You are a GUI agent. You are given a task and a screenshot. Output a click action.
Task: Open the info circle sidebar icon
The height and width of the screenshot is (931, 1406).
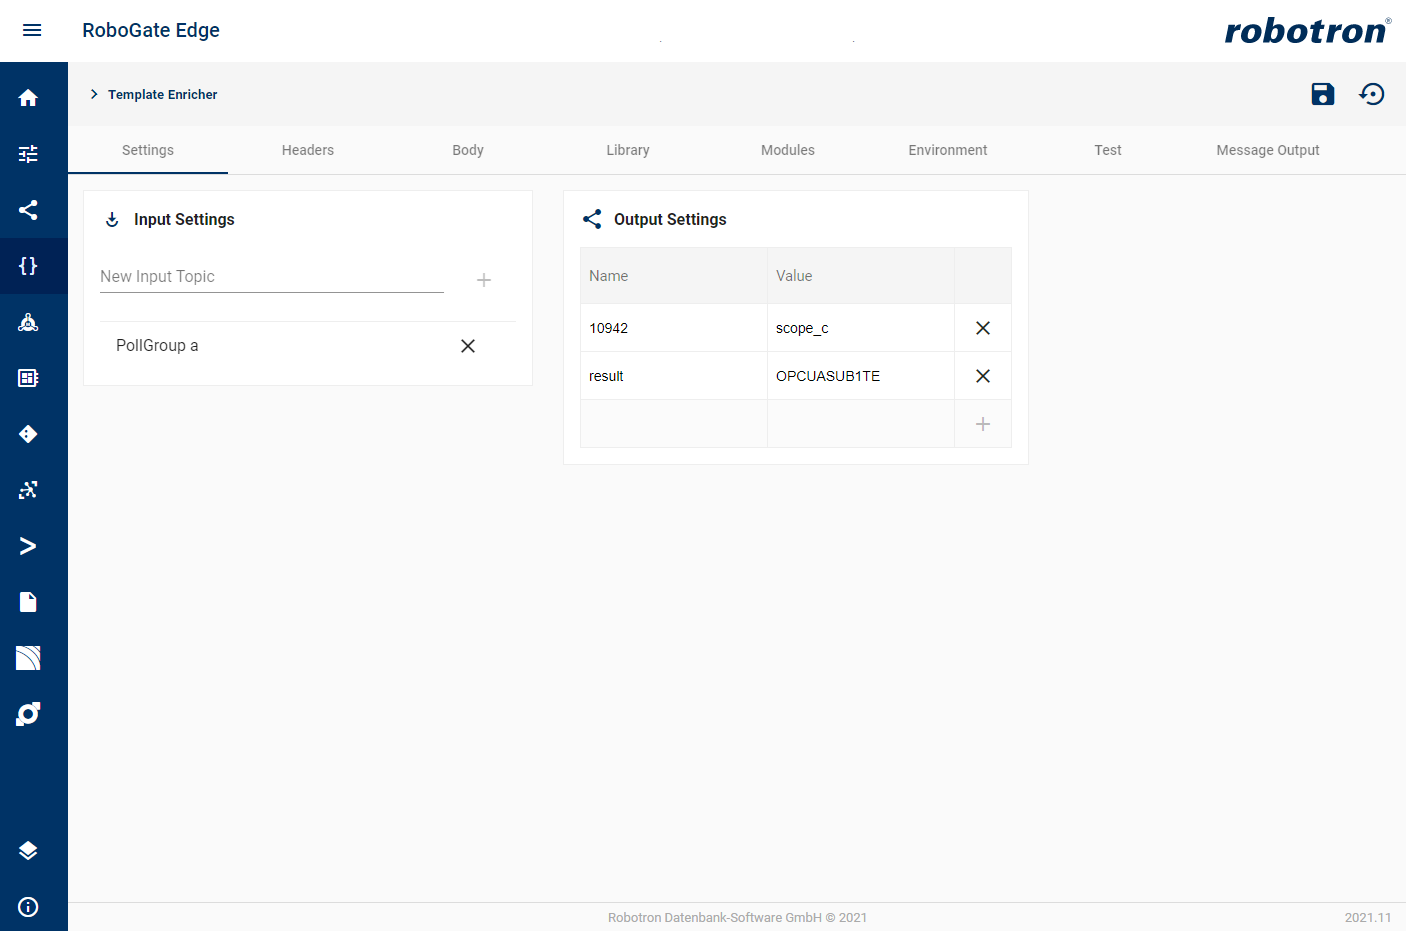(28, 907)
